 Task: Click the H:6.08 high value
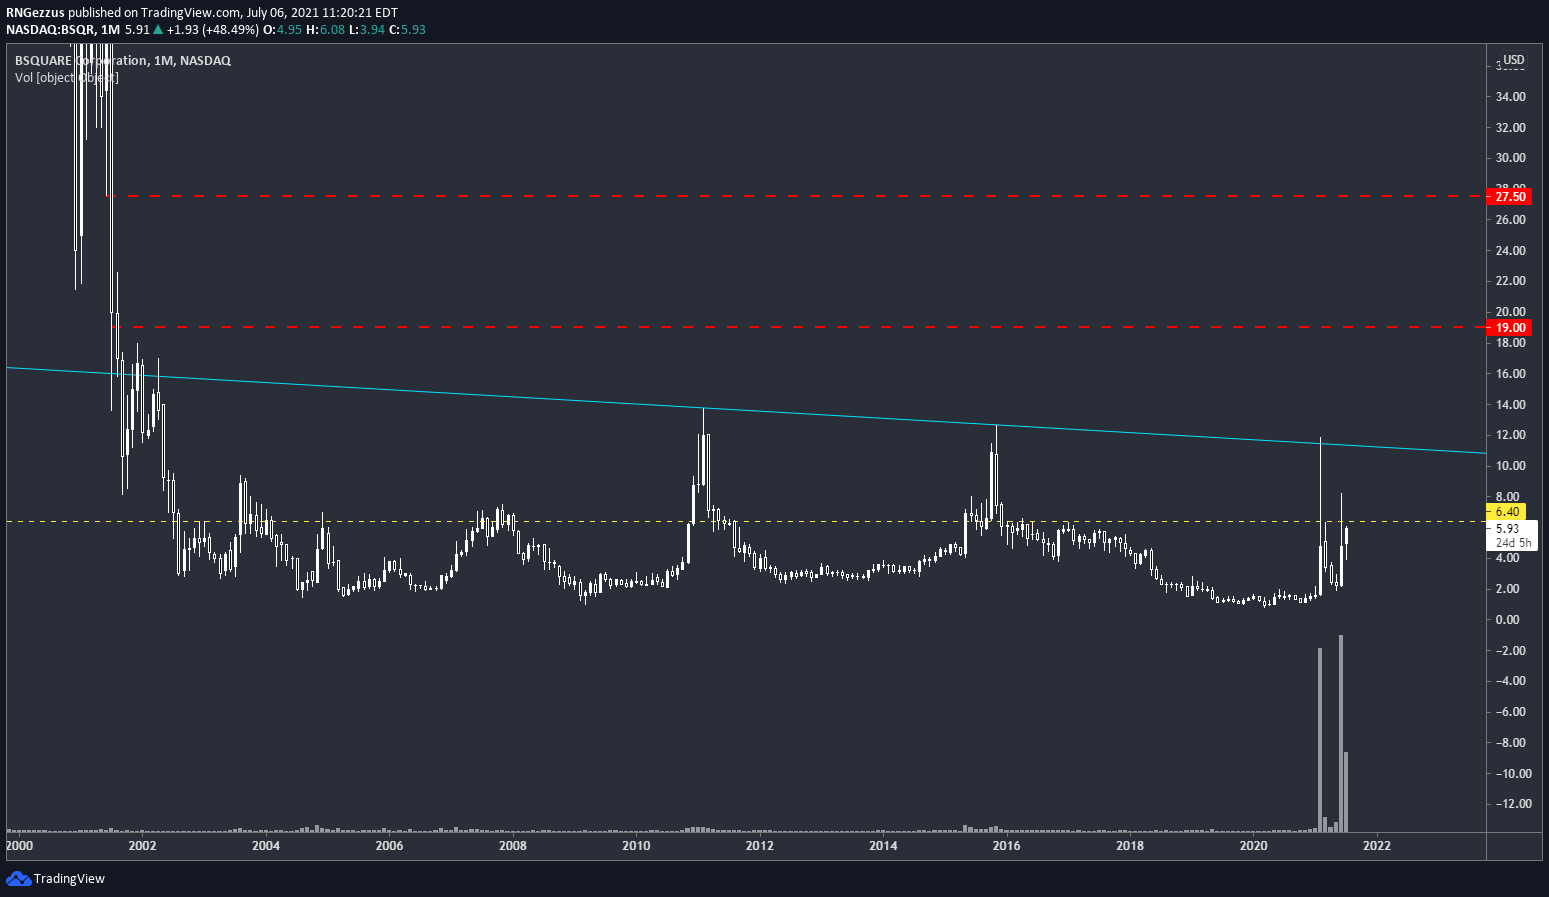(x=325, y=30)
